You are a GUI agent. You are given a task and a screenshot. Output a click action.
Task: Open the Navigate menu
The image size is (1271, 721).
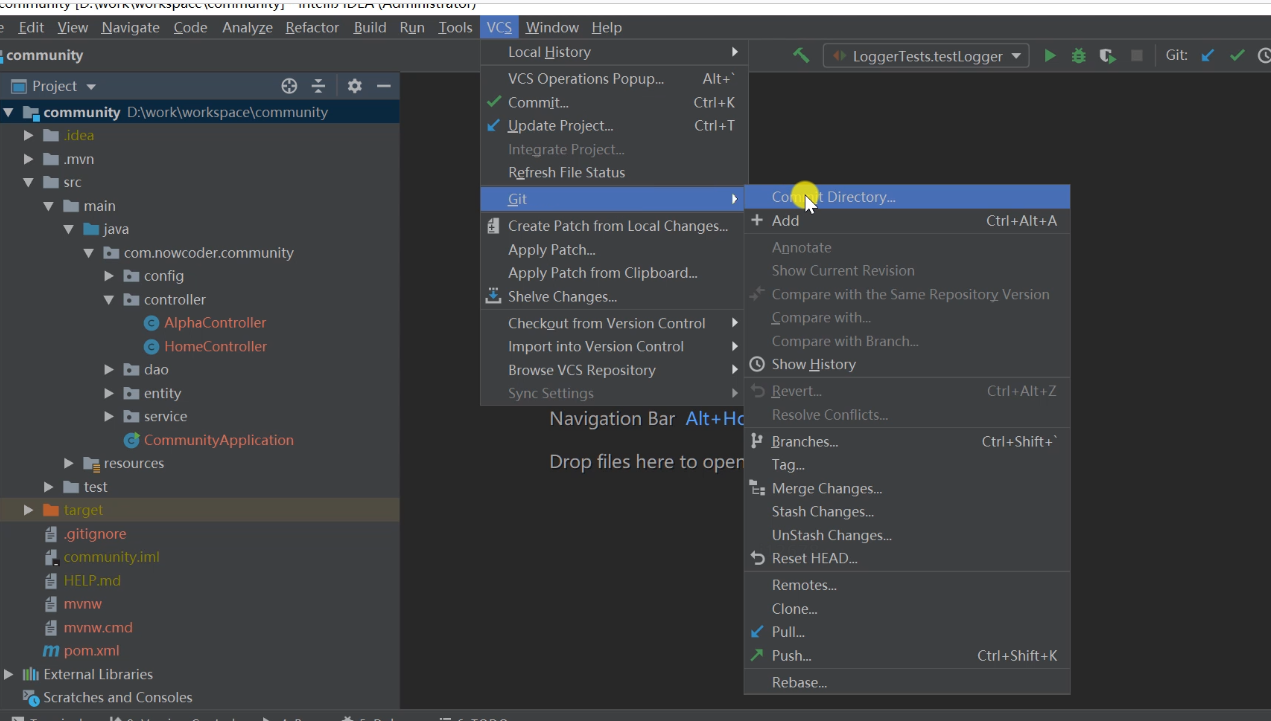tap(130, 27)
